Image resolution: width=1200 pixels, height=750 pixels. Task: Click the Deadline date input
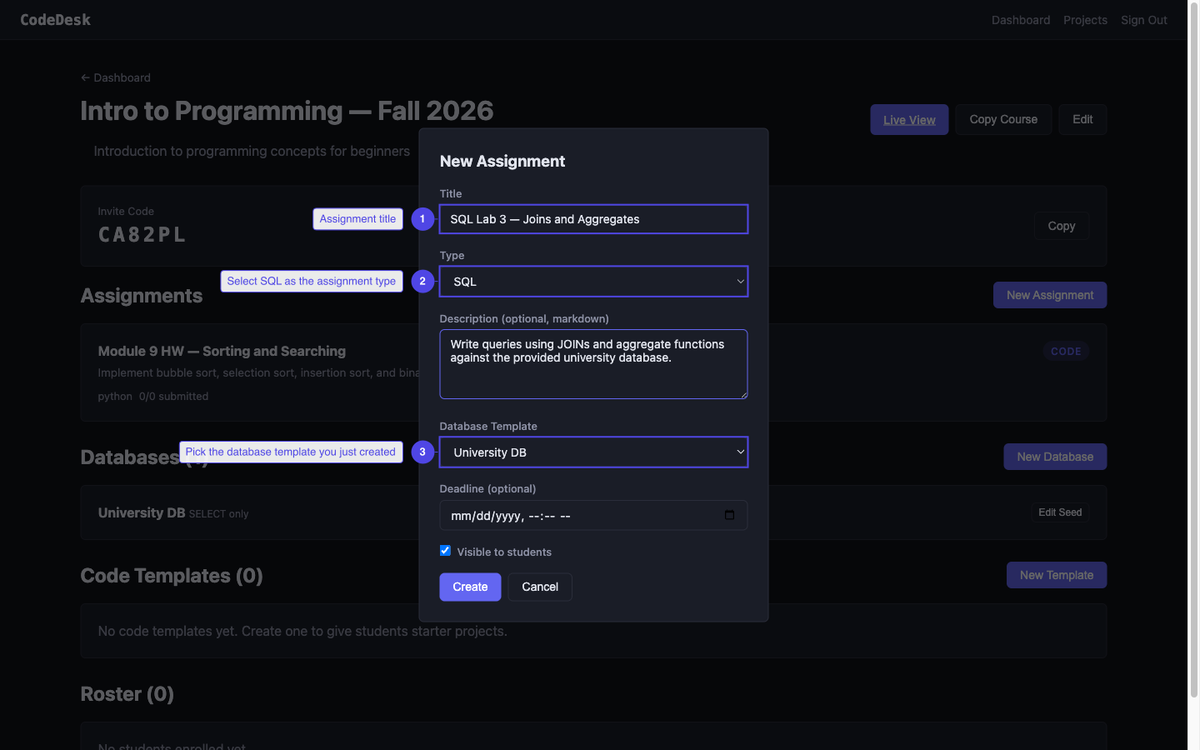pos(580,515)
